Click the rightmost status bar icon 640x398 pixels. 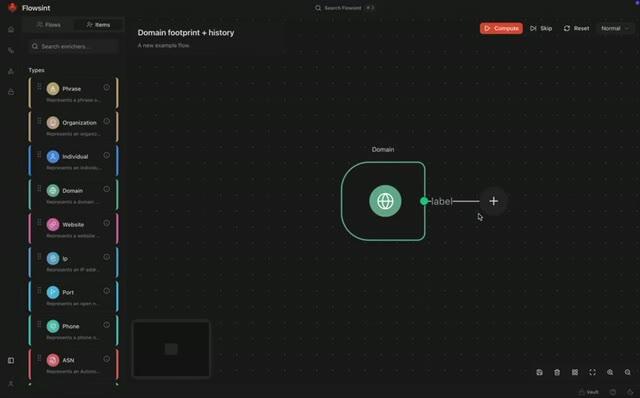coord(630,392)
